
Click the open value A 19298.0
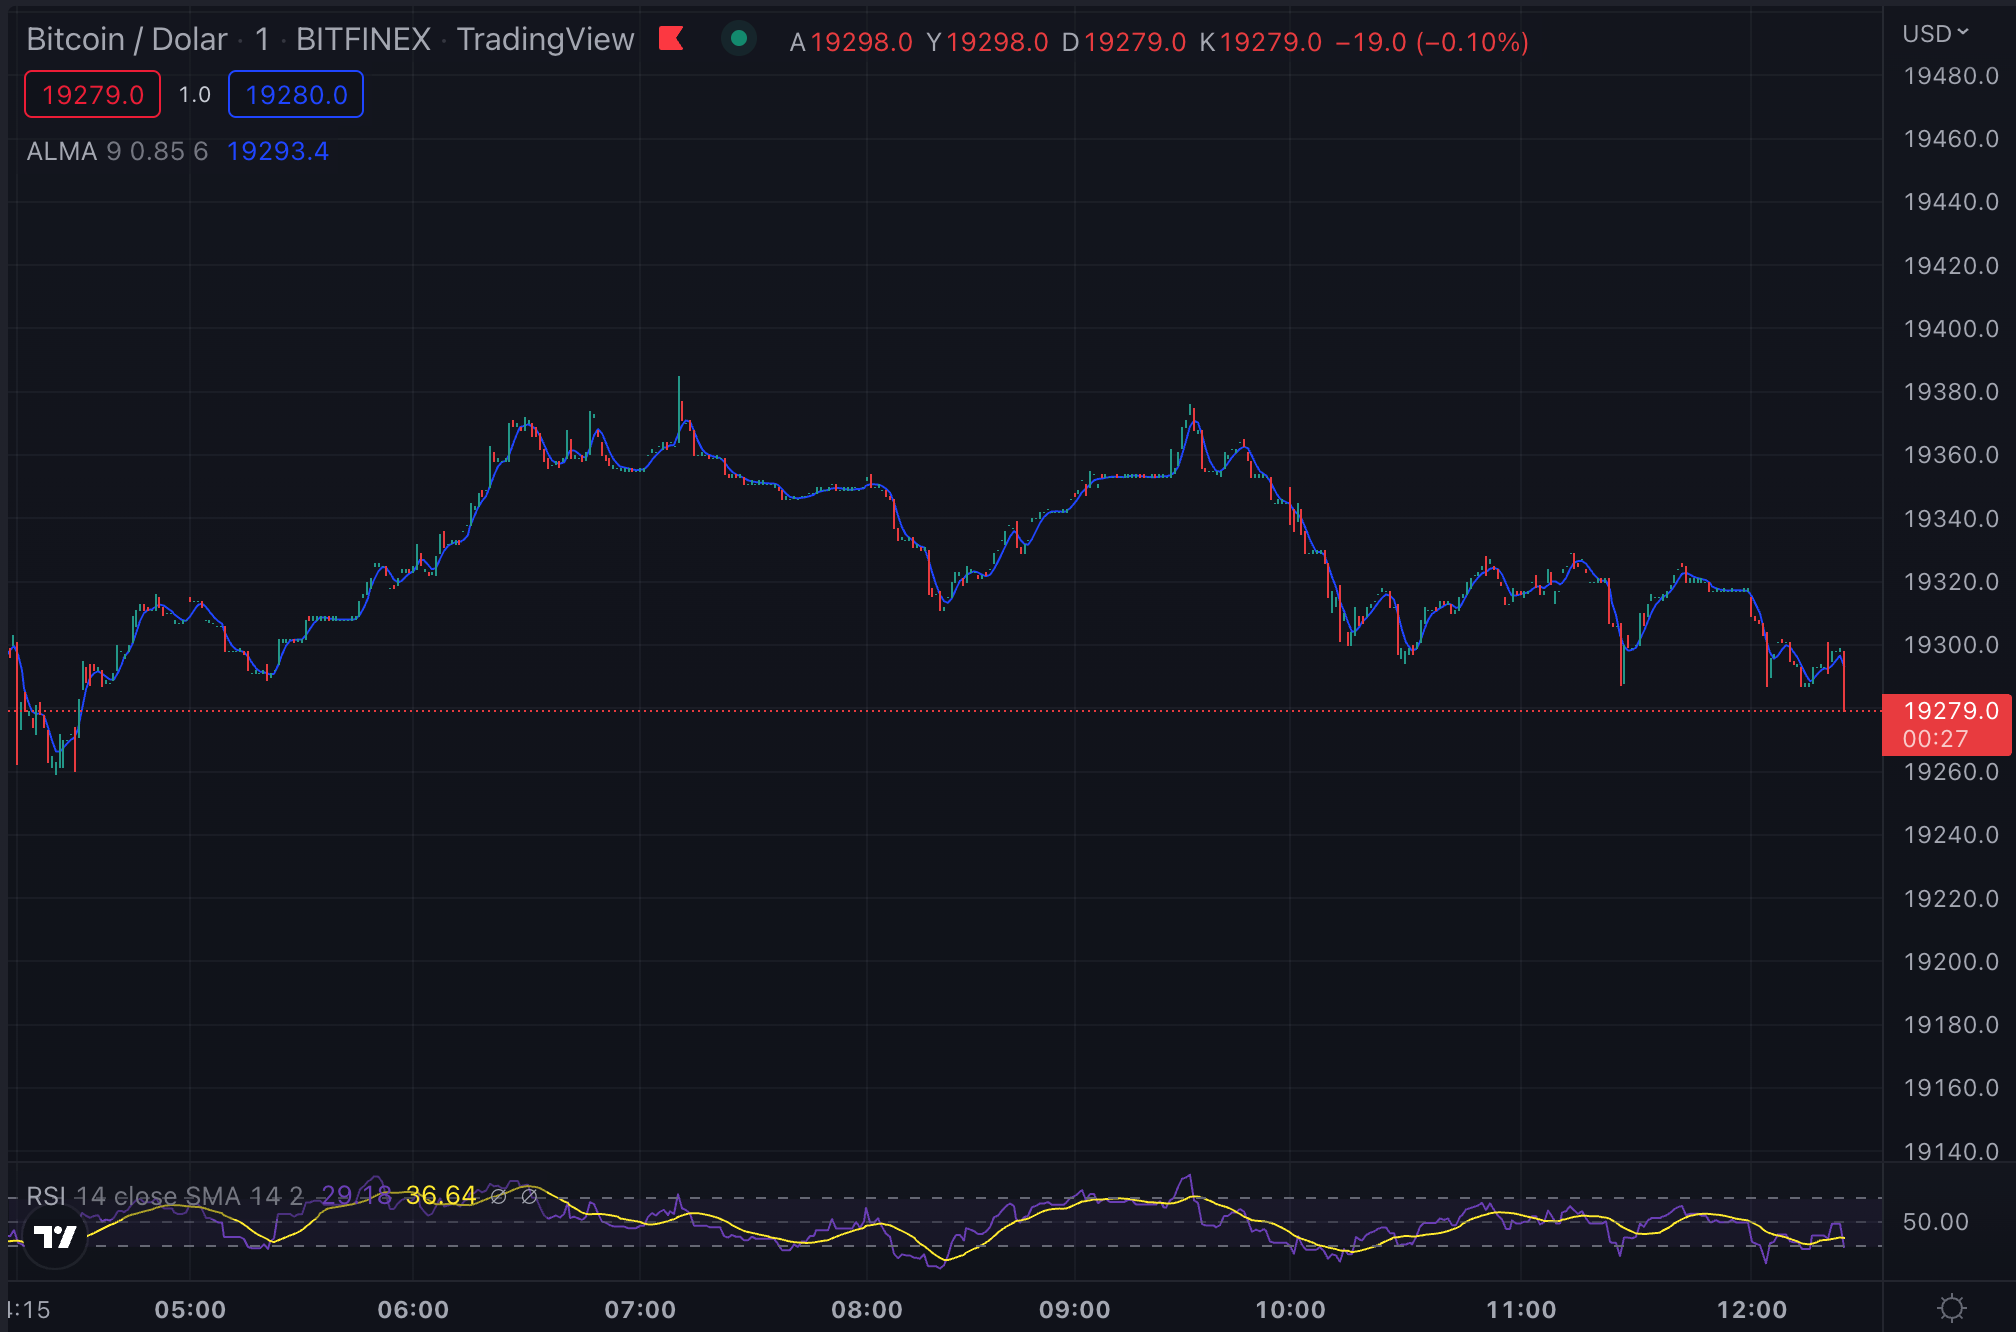(x=851, y=42)
